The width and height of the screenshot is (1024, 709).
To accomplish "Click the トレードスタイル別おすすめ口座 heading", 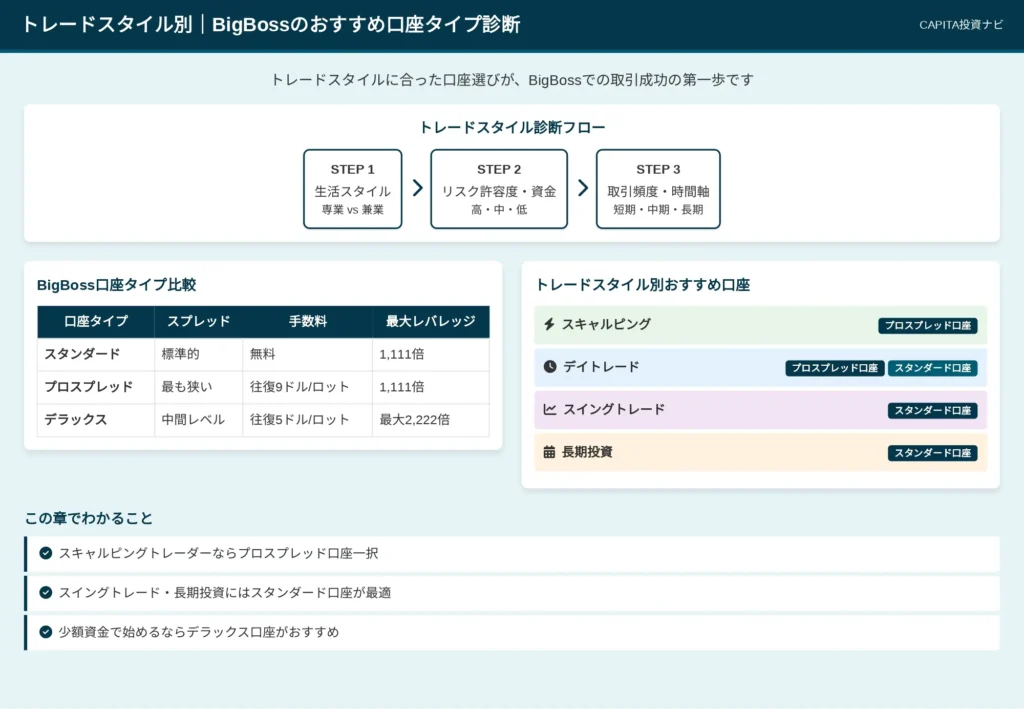I will [643, 285].
